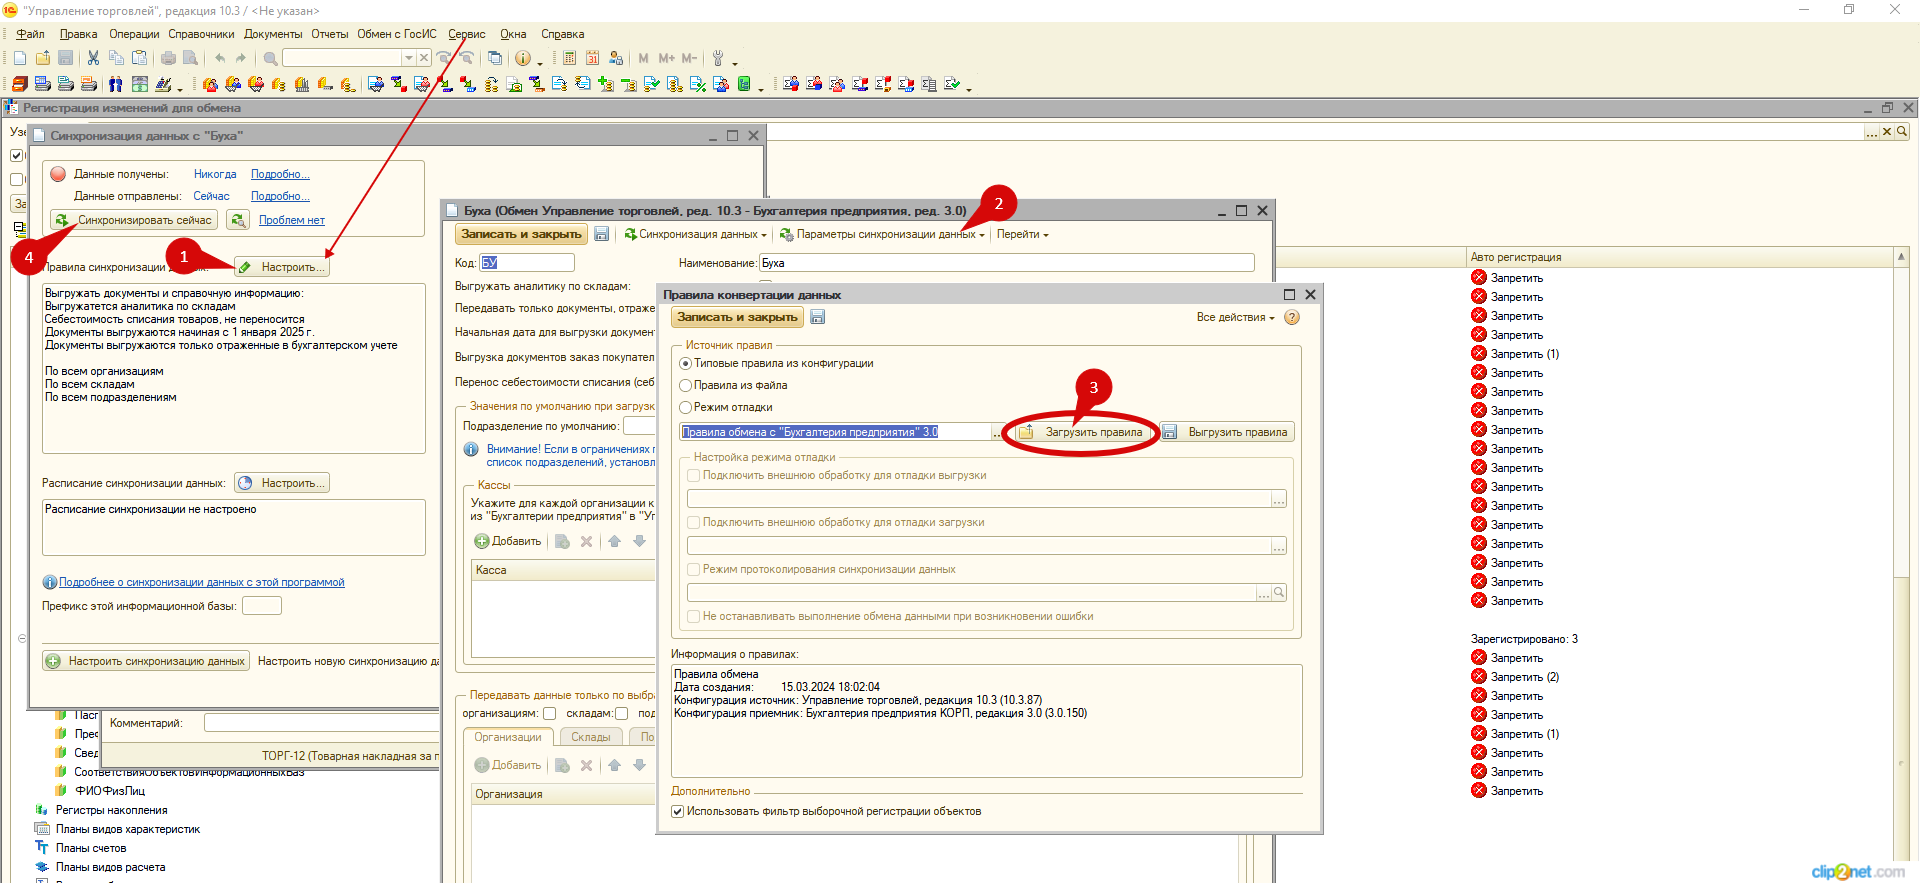Uncheck 'Использовать фильтр выборочной регистрации объектов'
This screenshot has height=883, width=1920.
click(678, 812)
